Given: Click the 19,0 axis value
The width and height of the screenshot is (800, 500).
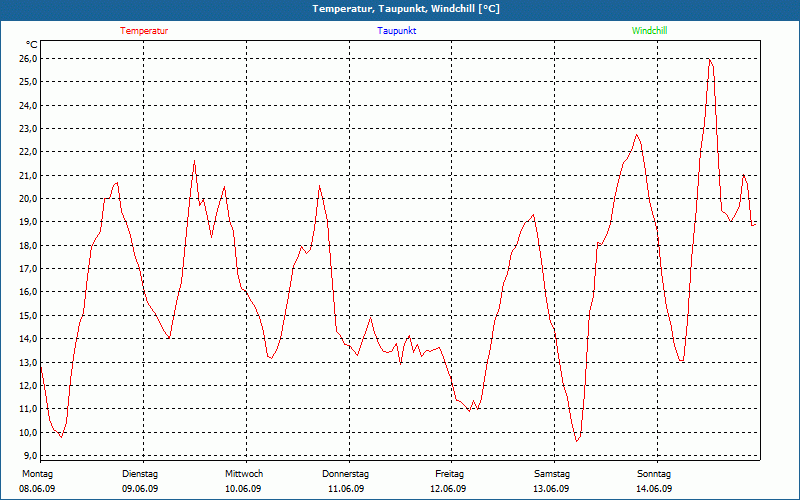Looking at the screenshot, I should [28, 222].
